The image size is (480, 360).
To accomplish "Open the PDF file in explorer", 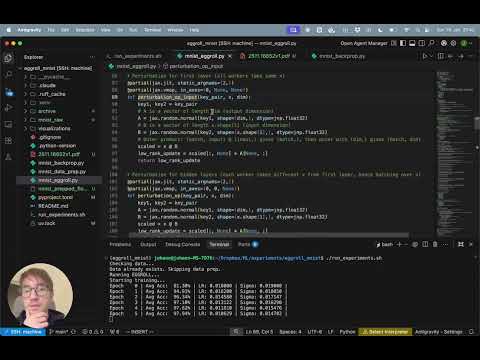I will (x=59, y=154).
